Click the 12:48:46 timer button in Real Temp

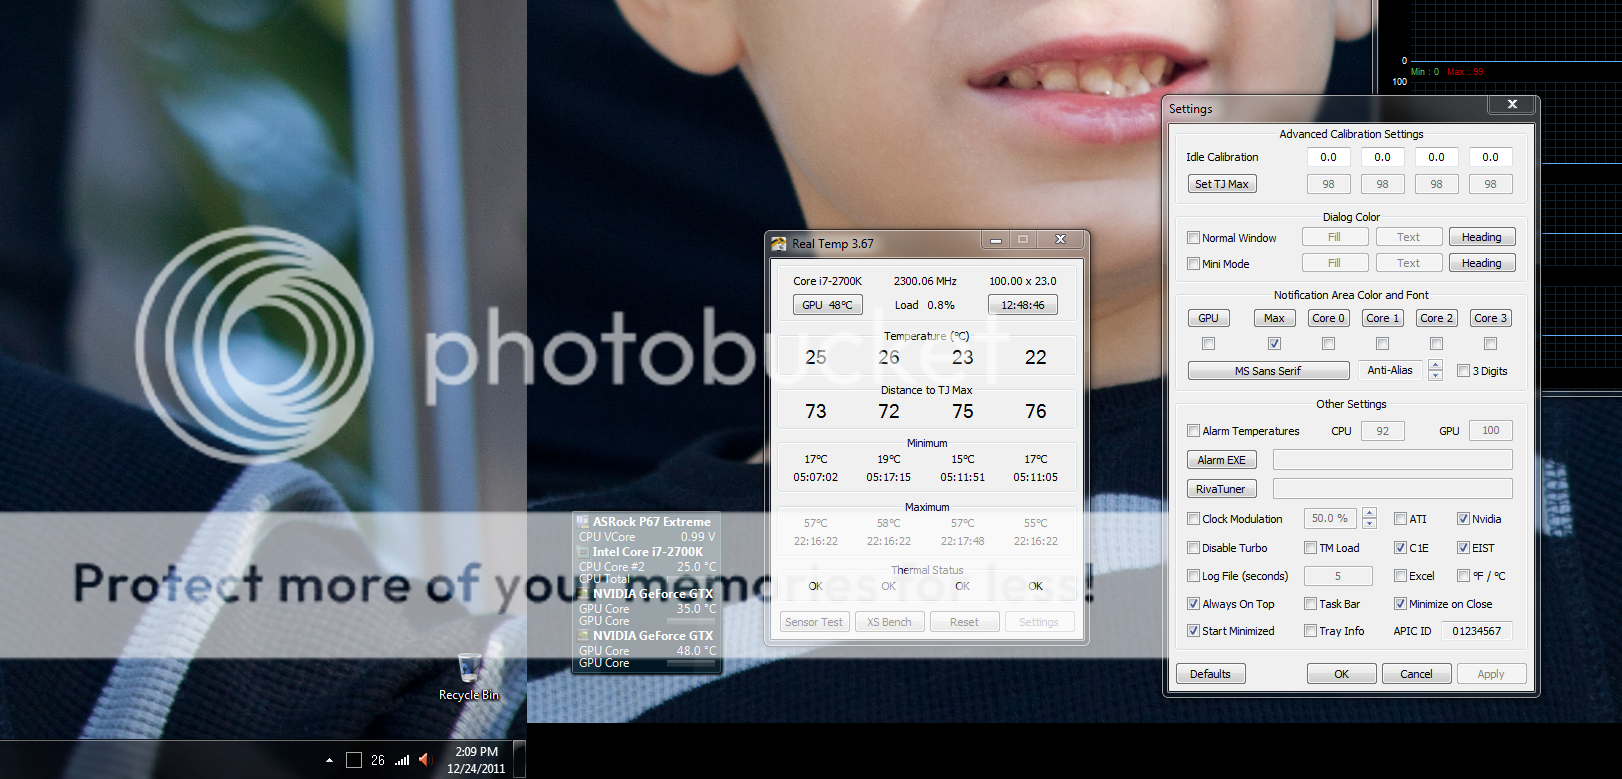pos(1023,305)
